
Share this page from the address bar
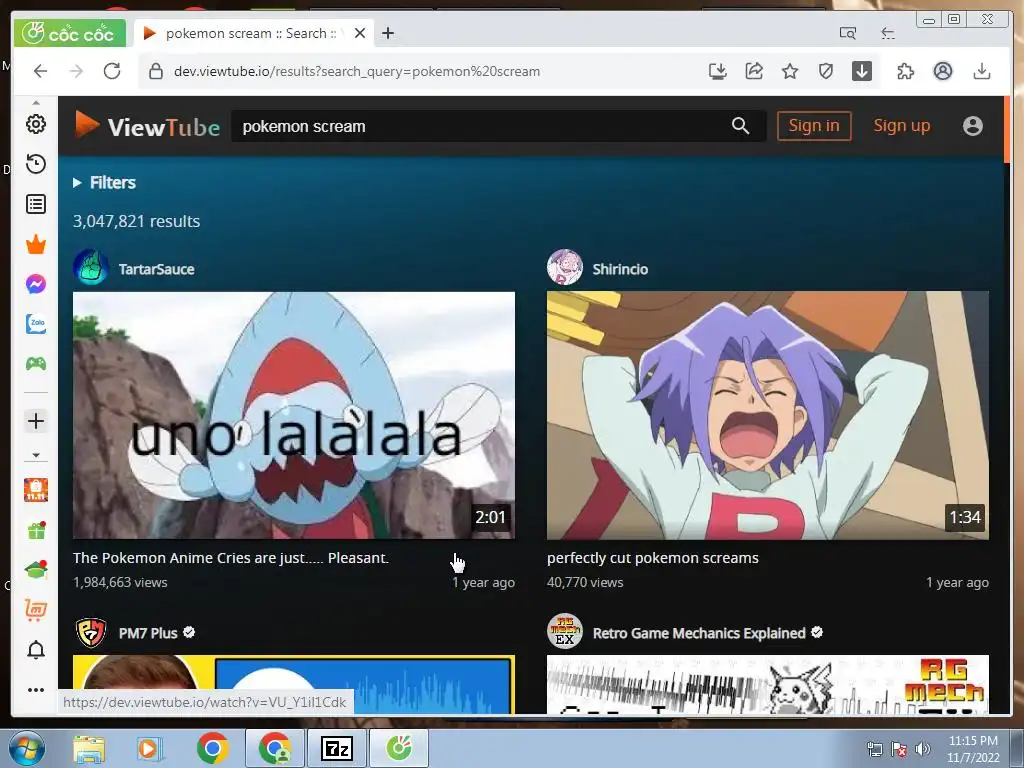(754, 71)
